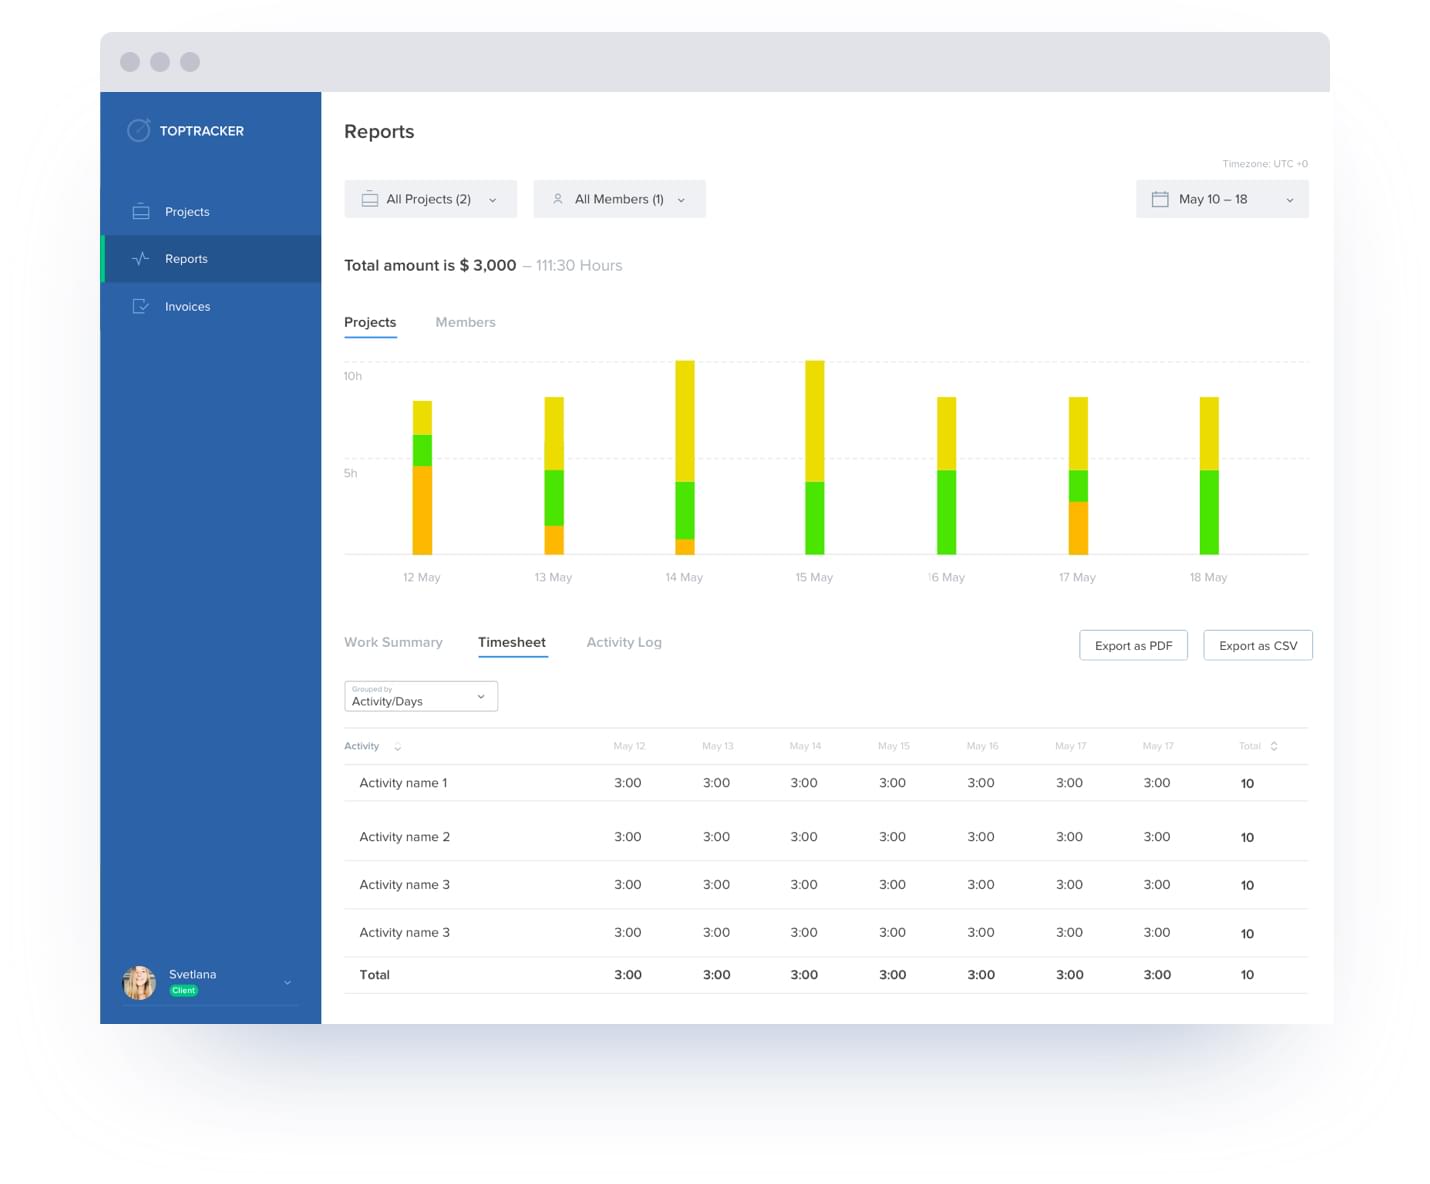The width and height of the screenshot is (1430, 1184).
Task: Toggle sorting on the Total column
Action: [x=1272, y=746]
